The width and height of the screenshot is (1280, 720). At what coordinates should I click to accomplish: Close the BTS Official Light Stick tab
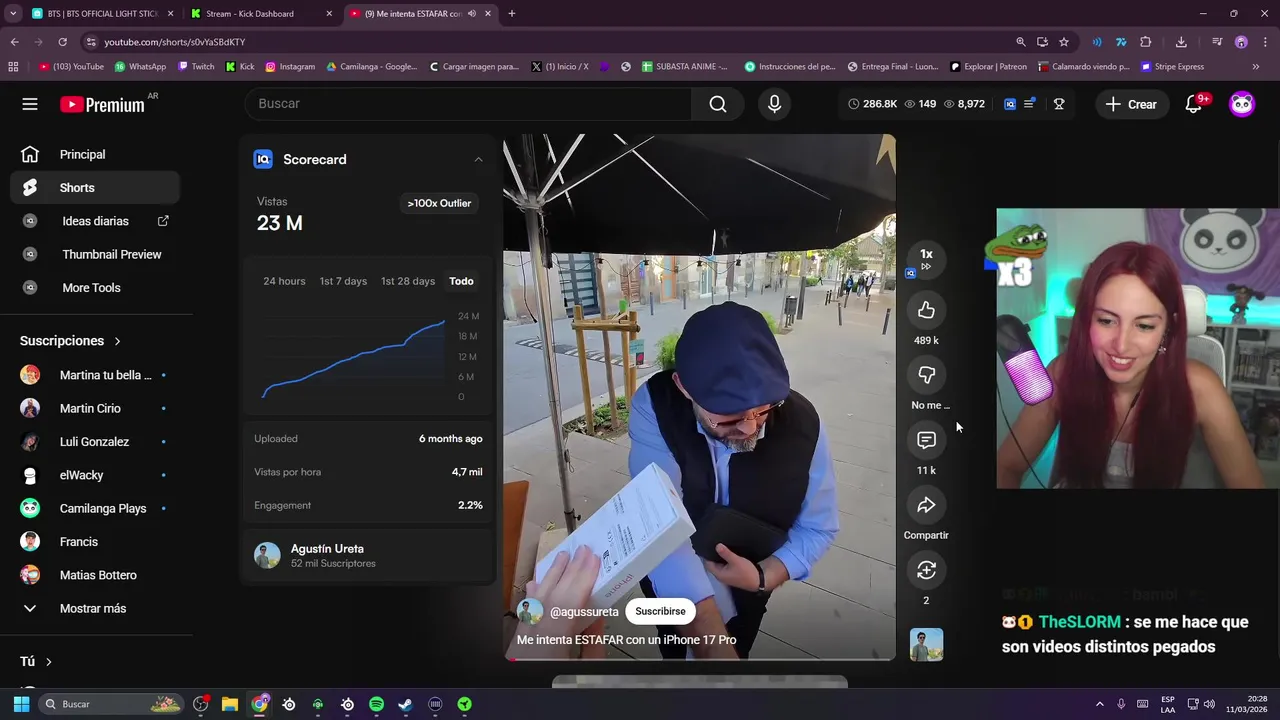tap(170, 14)
